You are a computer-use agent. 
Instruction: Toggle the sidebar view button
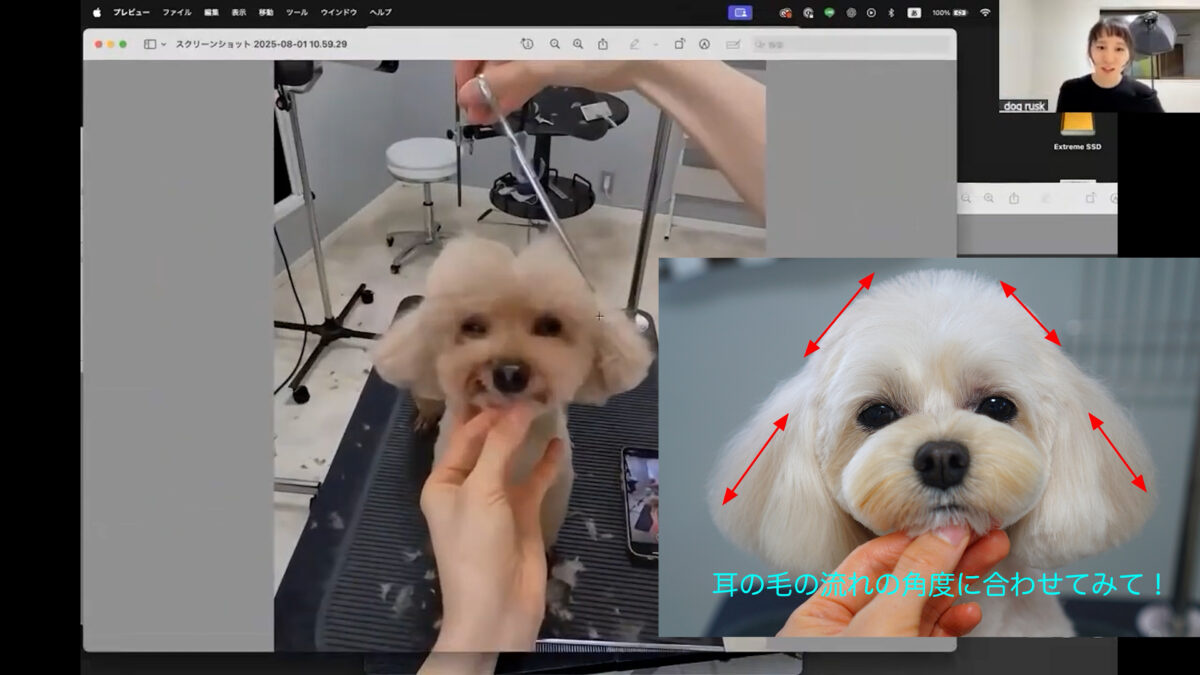click(x=150, y=44)
